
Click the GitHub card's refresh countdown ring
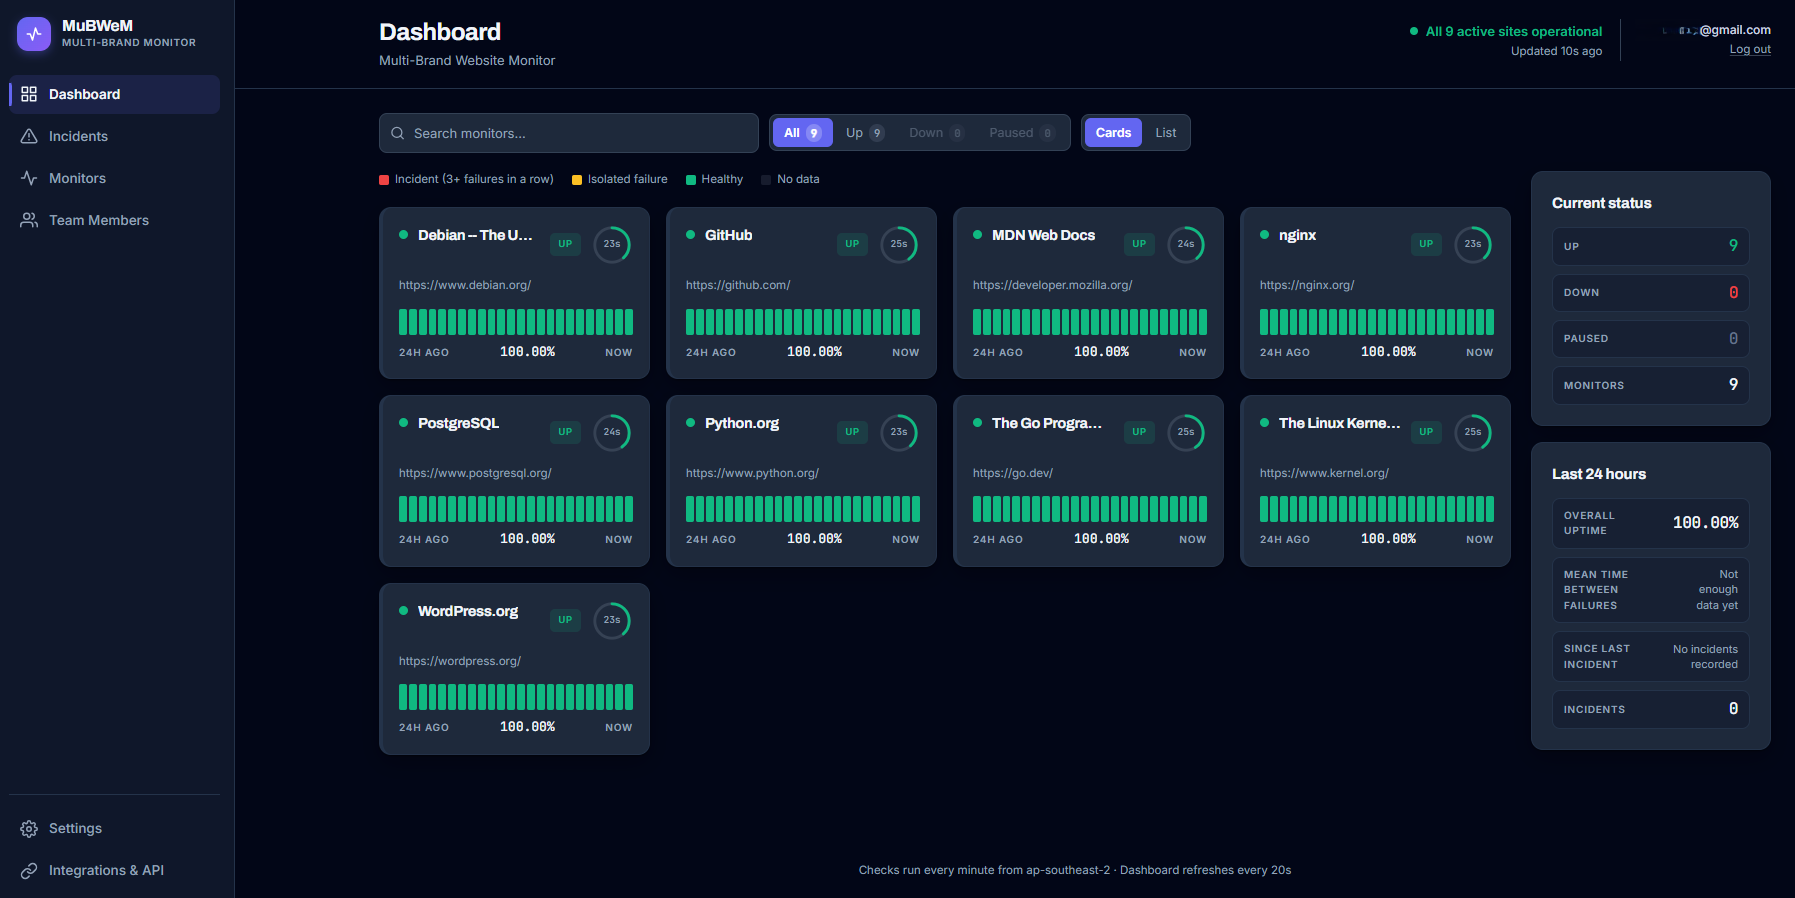coord(899,244)
